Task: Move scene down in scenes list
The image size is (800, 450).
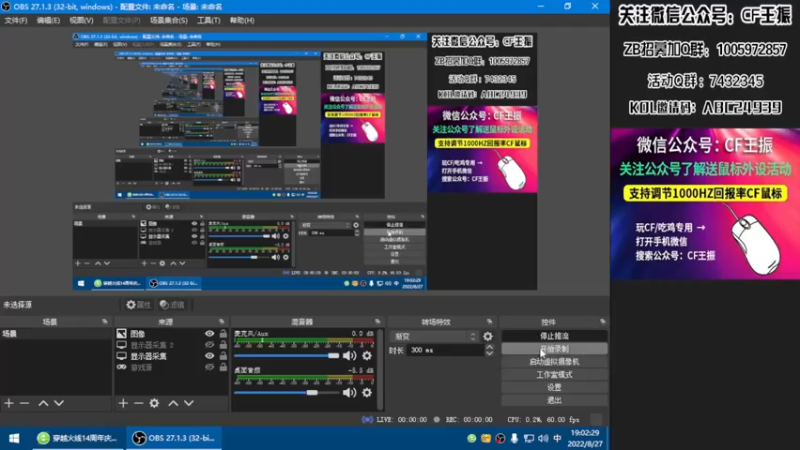Action: tap(59, 403)
